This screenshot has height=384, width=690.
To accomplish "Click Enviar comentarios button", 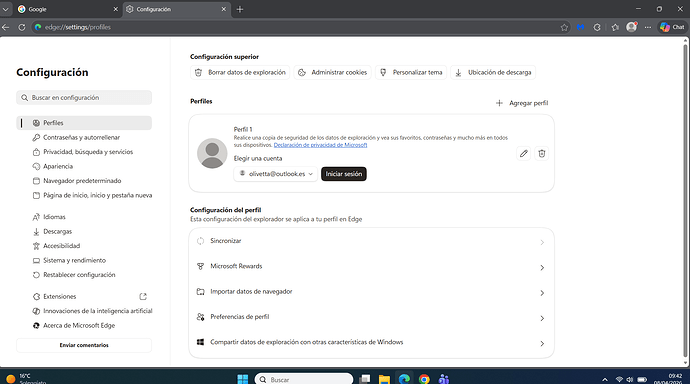I will tap(84, 345).
